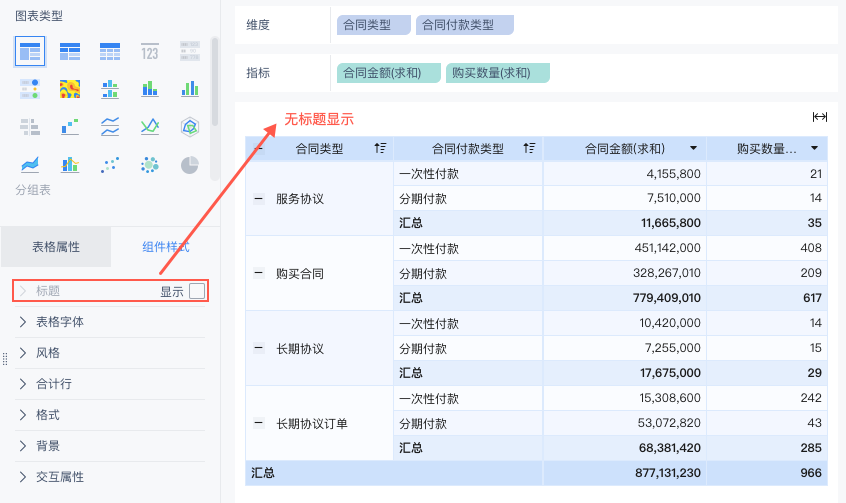
Task: Switch to the 表格属性 tab
Action: pyautogui.click(x=56, y=246)
